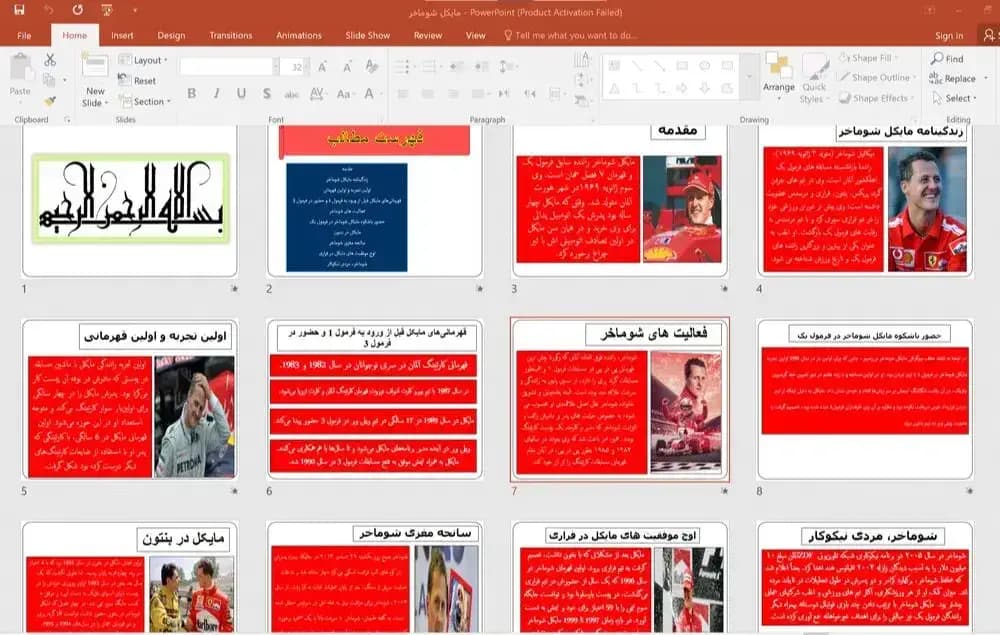Open the bullets list options
Viewport: 1000px width, 635px height.
tap(404, 66)
